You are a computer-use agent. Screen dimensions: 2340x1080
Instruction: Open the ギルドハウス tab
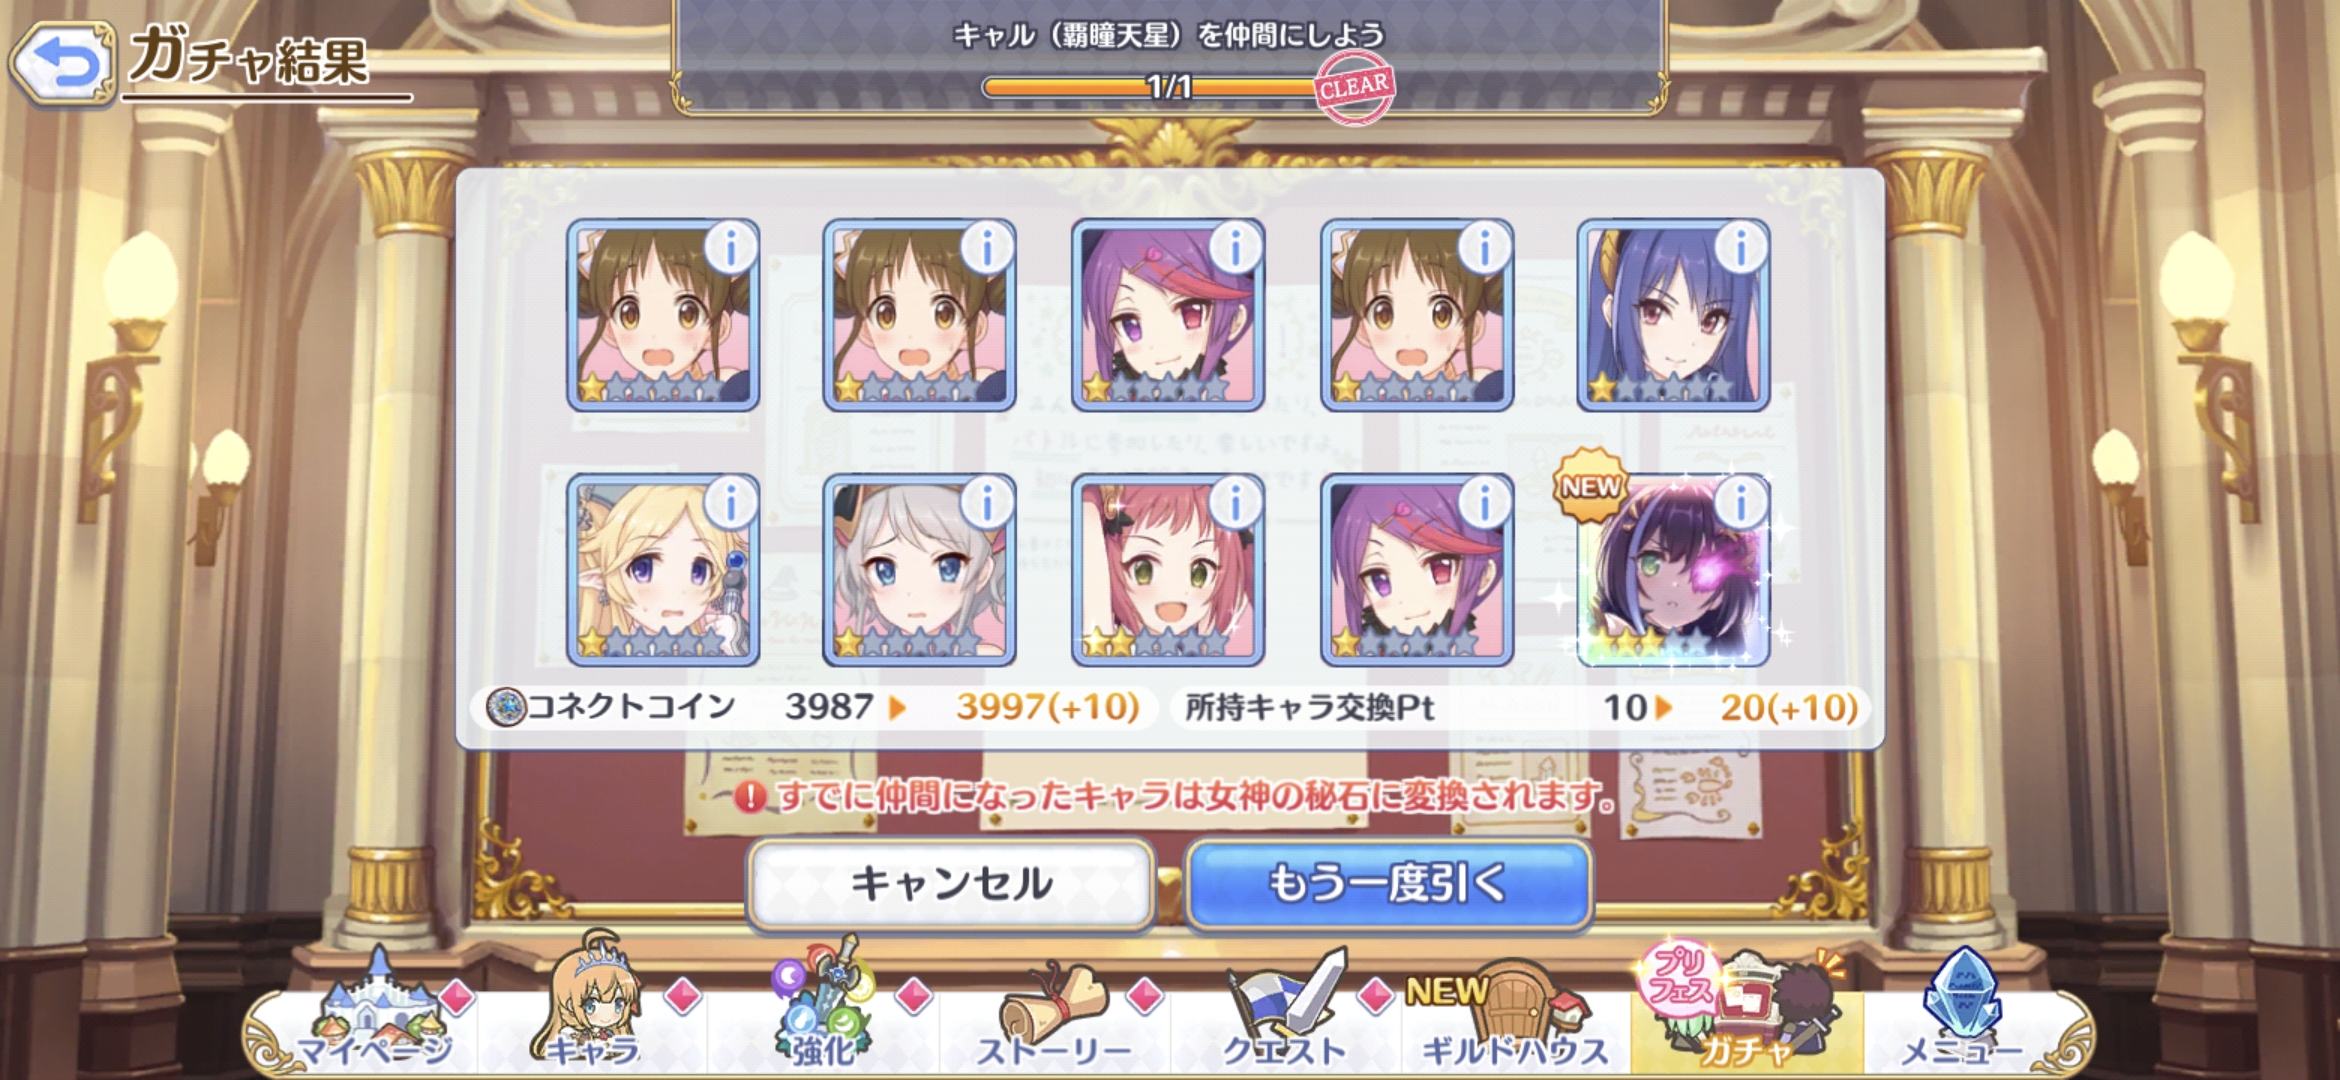(1516, 1012)
